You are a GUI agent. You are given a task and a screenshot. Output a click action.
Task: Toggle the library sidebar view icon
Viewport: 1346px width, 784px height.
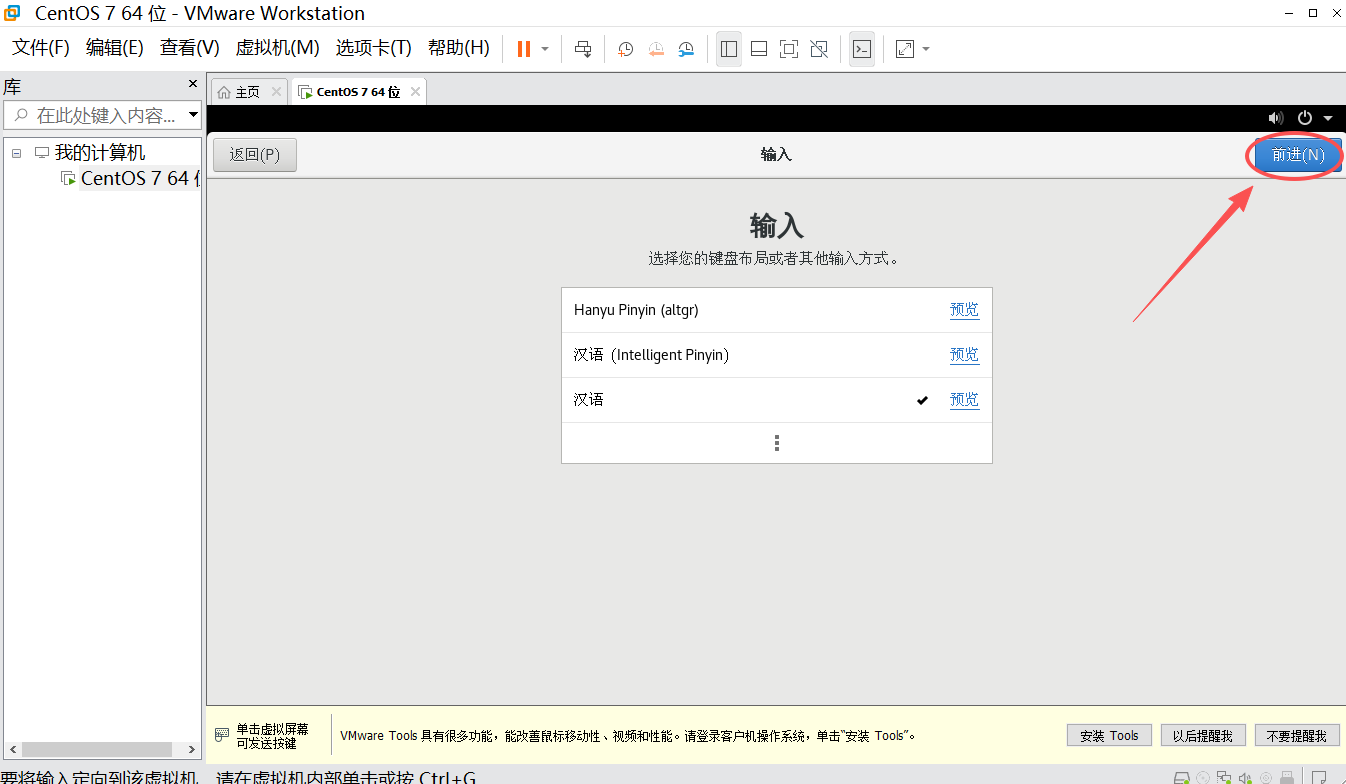click(729, 49)
